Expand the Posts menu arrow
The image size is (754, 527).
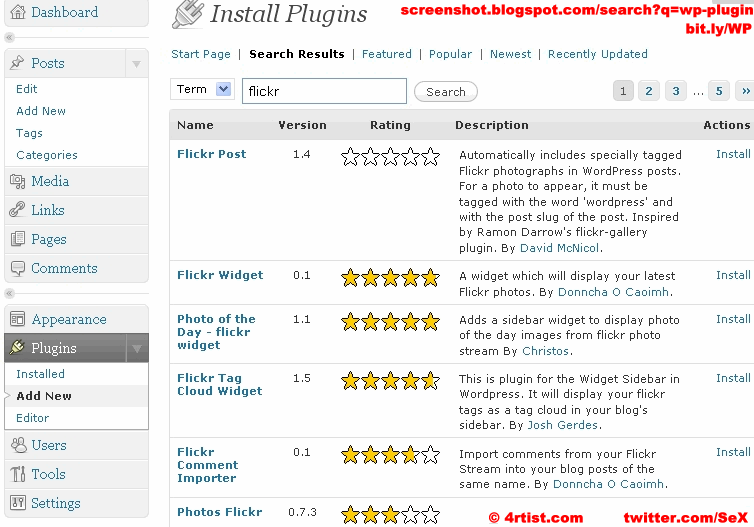click(137, 63)
